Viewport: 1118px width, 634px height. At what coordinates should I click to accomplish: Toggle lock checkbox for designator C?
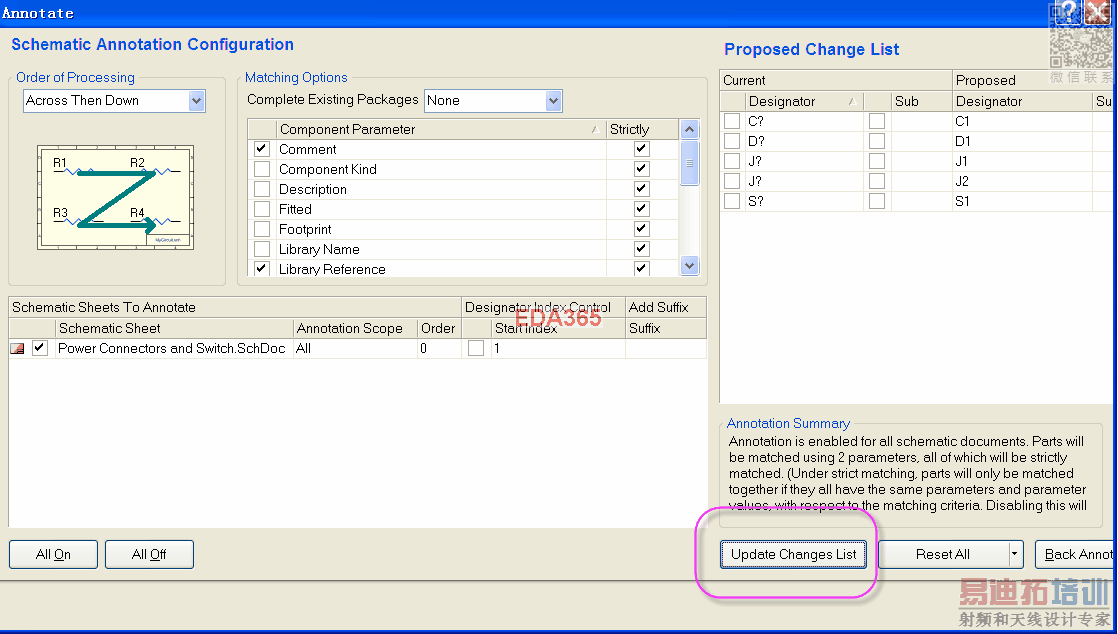point(732,121)
